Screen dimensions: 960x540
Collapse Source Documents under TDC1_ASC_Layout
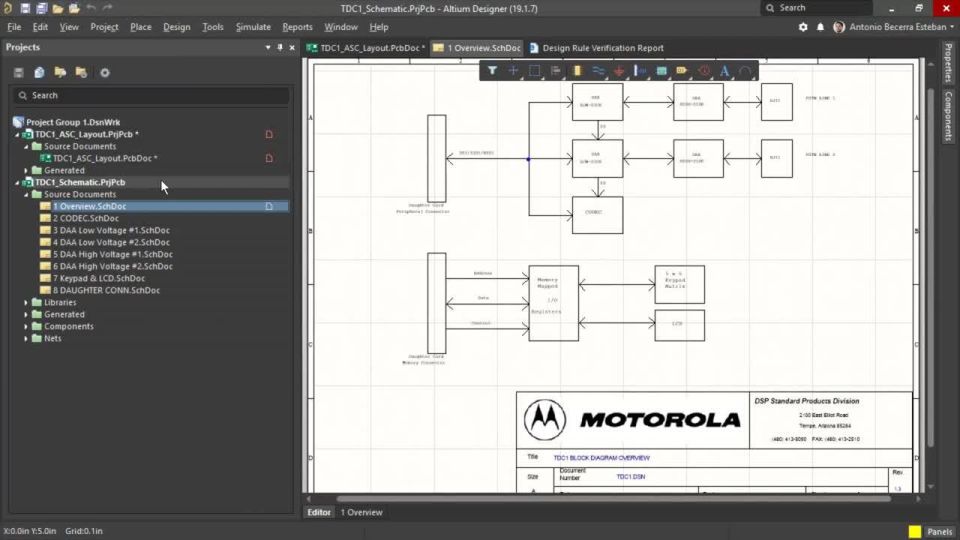[x=26, y=146]
